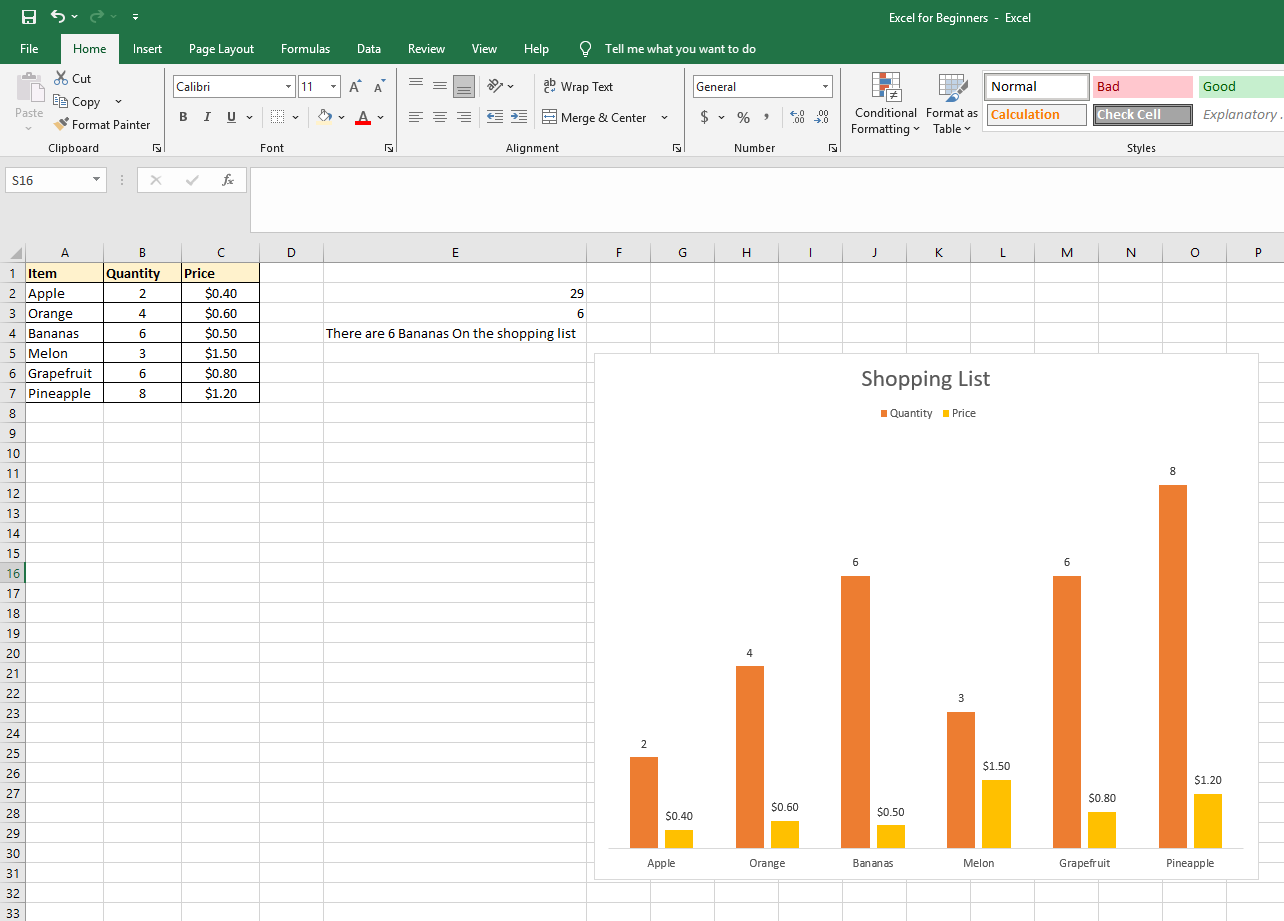
Task: Click the Increase Indent icon
Action: (518, 117)
